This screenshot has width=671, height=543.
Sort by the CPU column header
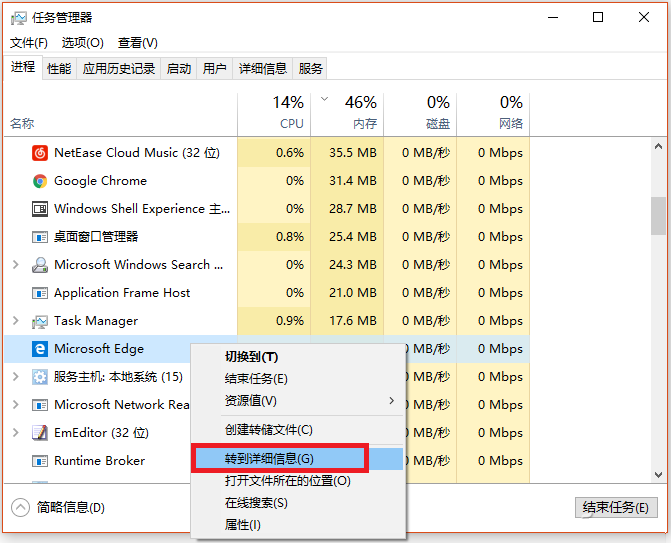pyautogui.click(x=274, y=114)
